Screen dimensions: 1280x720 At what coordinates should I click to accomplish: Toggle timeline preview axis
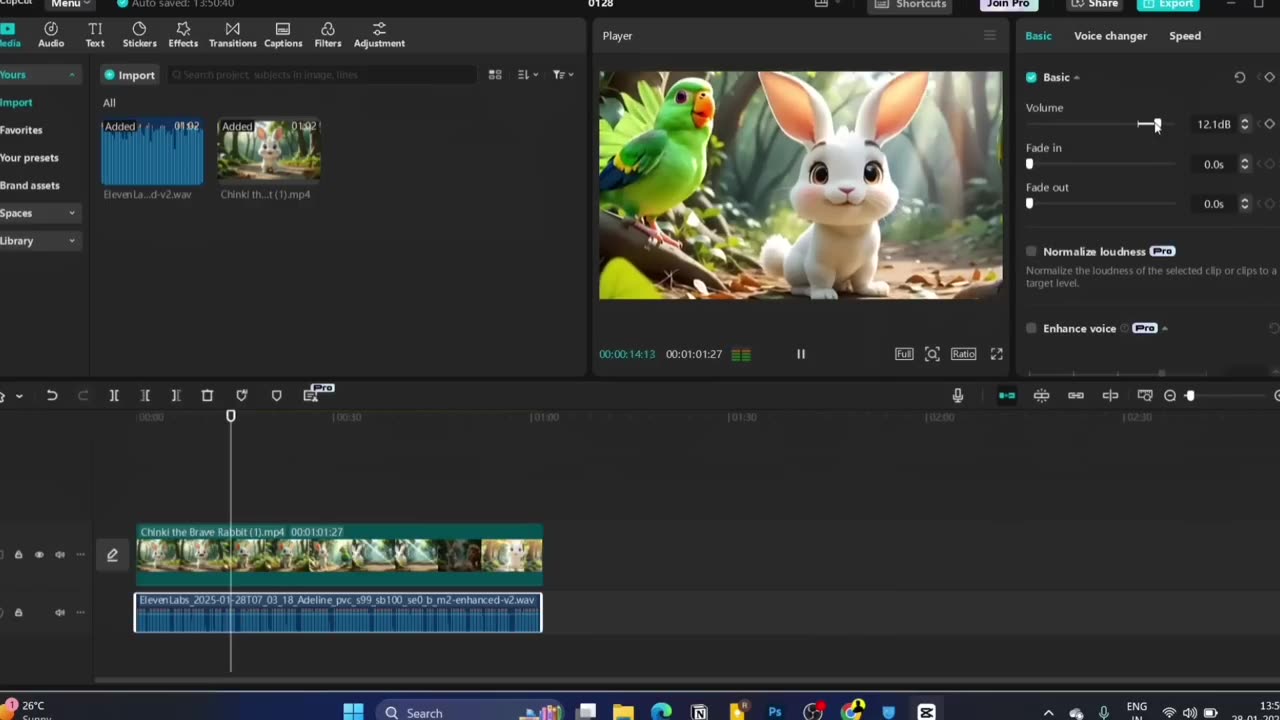click(x=1110, y=396)
